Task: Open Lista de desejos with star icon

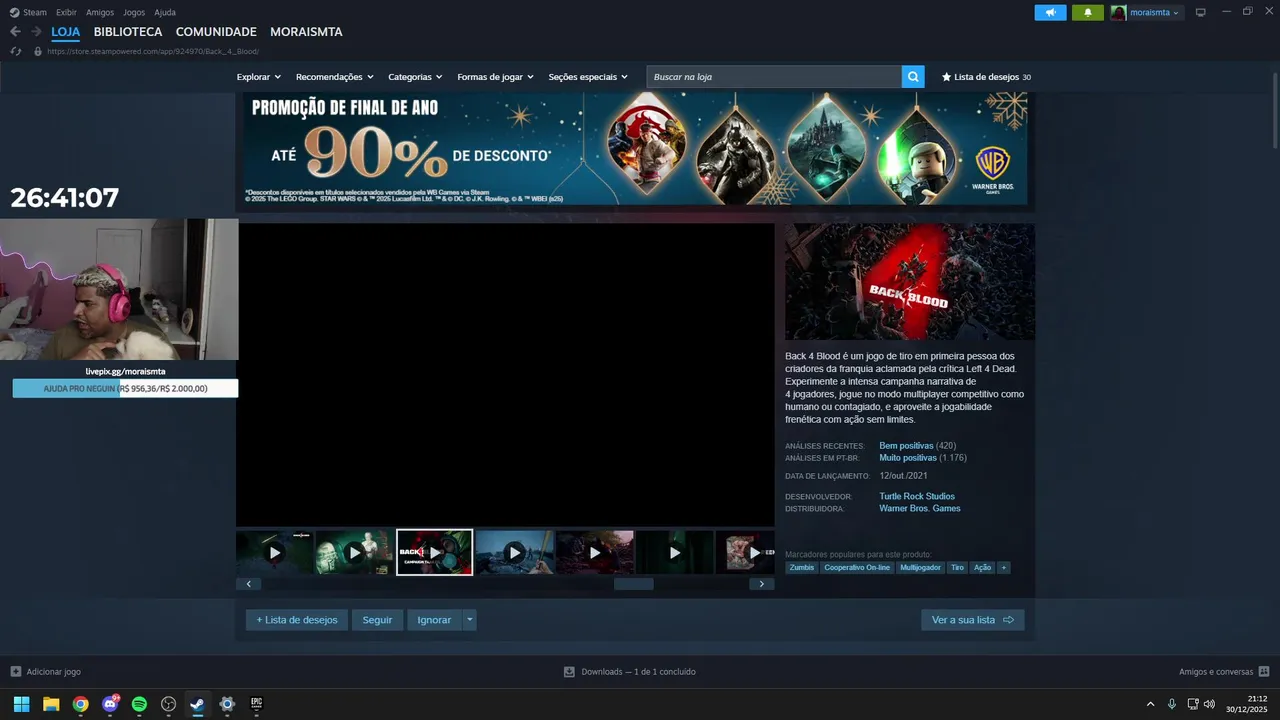Action: [986, 77]
